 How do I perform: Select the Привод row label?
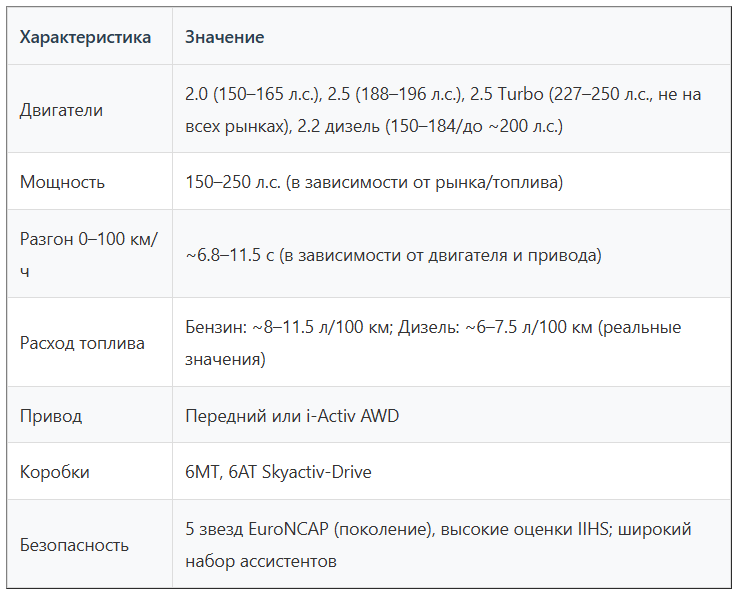(x=51, y=416)
